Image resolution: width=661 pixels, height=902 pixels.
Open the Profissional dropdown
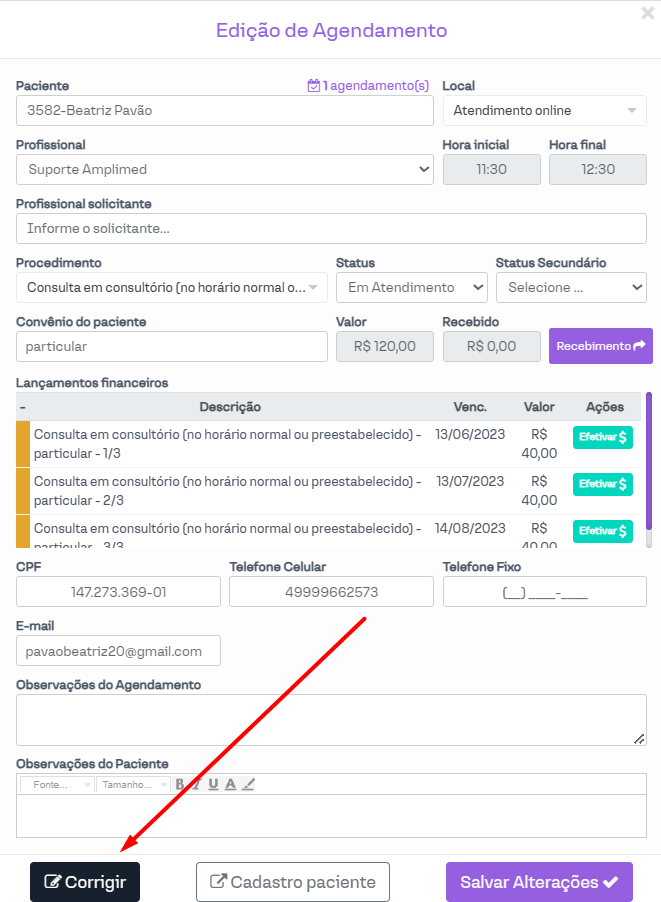tap(225, 170)
